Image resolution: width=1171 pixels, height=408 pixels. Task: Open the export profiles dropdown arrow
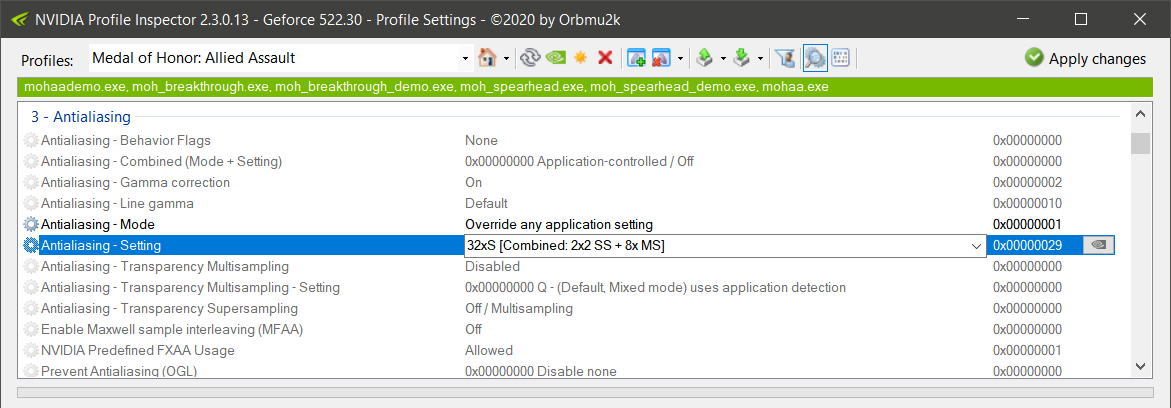pos(723,58)
